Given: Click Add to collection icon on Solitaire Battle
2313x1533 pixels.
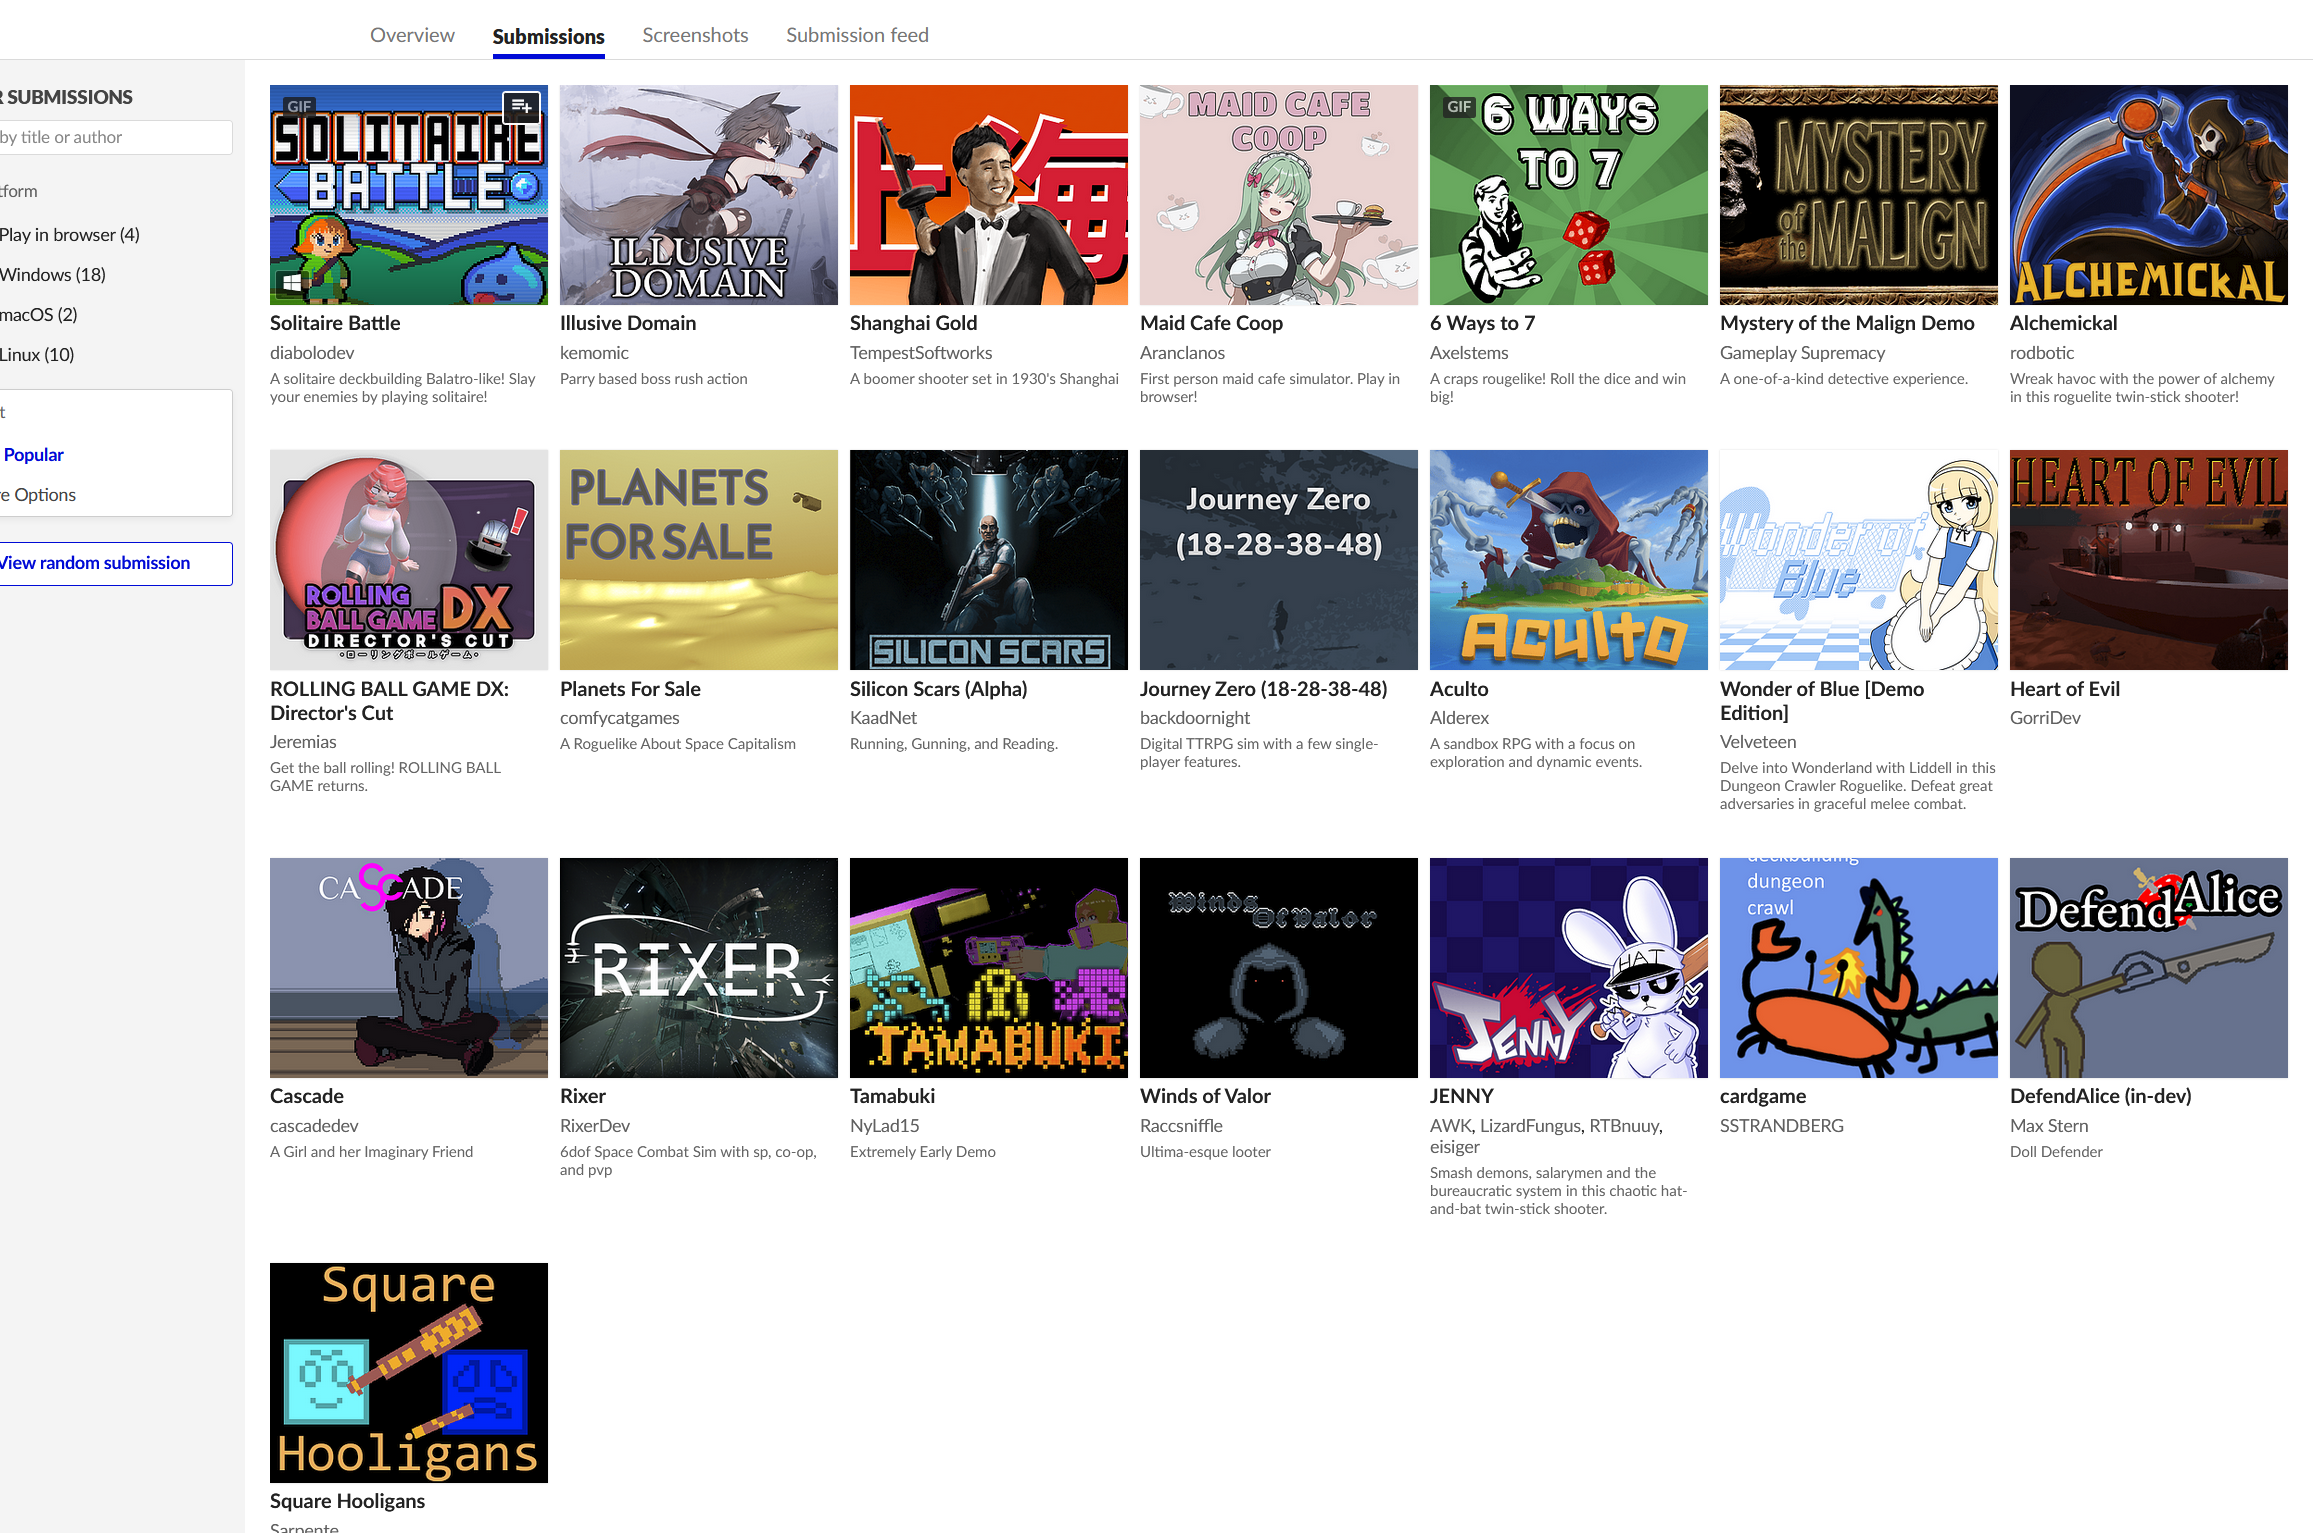Looking at the screenshot, I should [521, 106].
